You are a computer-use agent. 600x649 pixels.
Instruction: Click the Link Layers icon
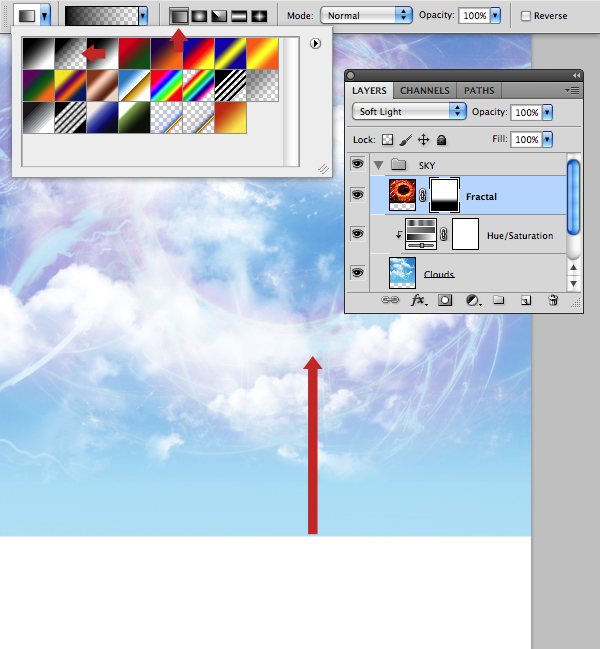390,300
